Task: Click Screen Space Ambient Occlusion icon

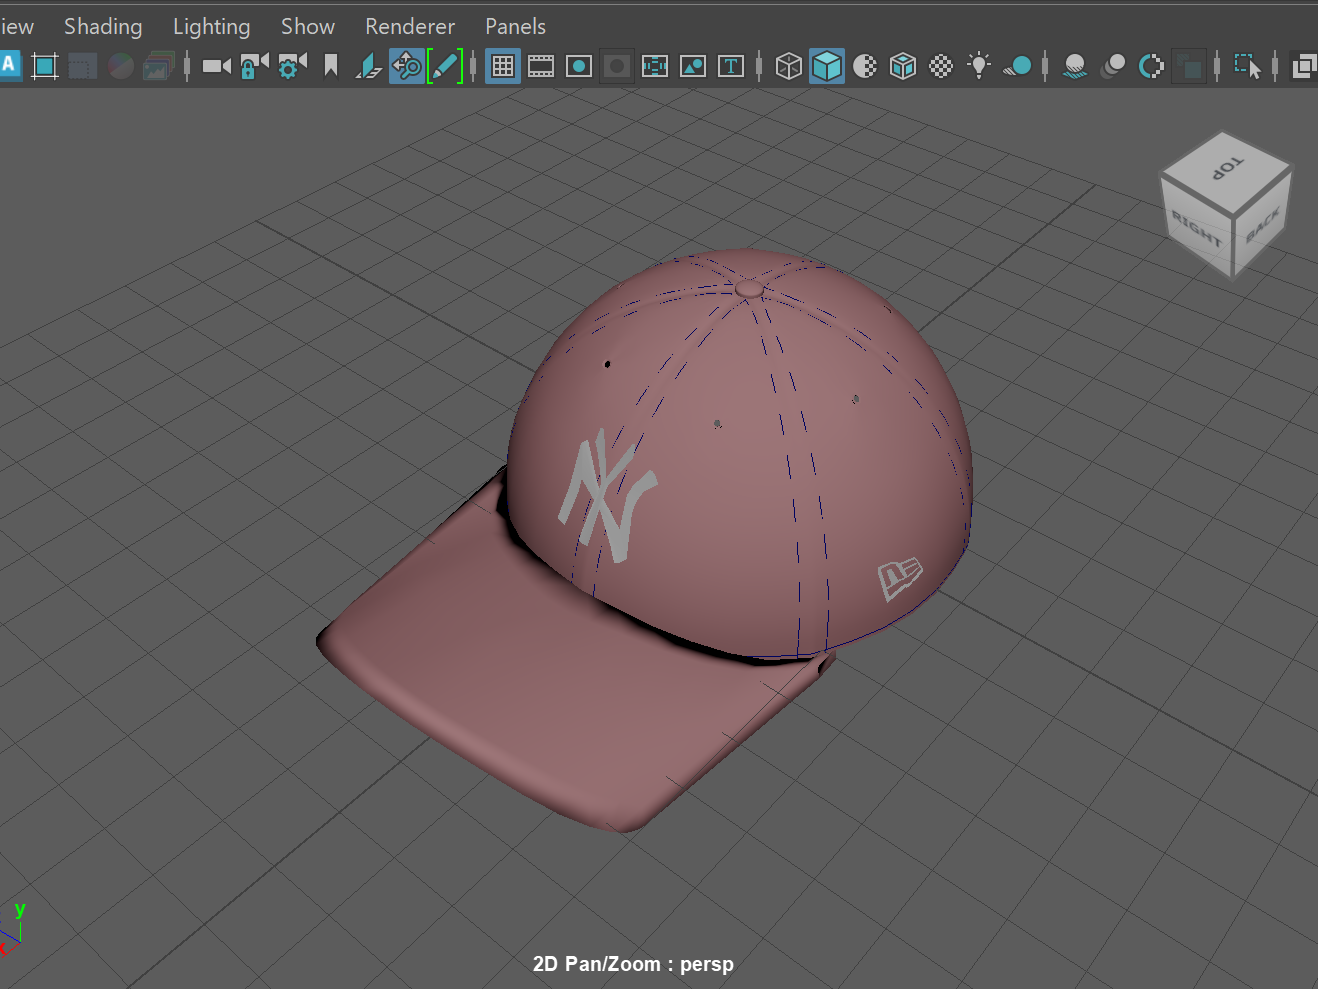Action: (x=1075, y=66)
